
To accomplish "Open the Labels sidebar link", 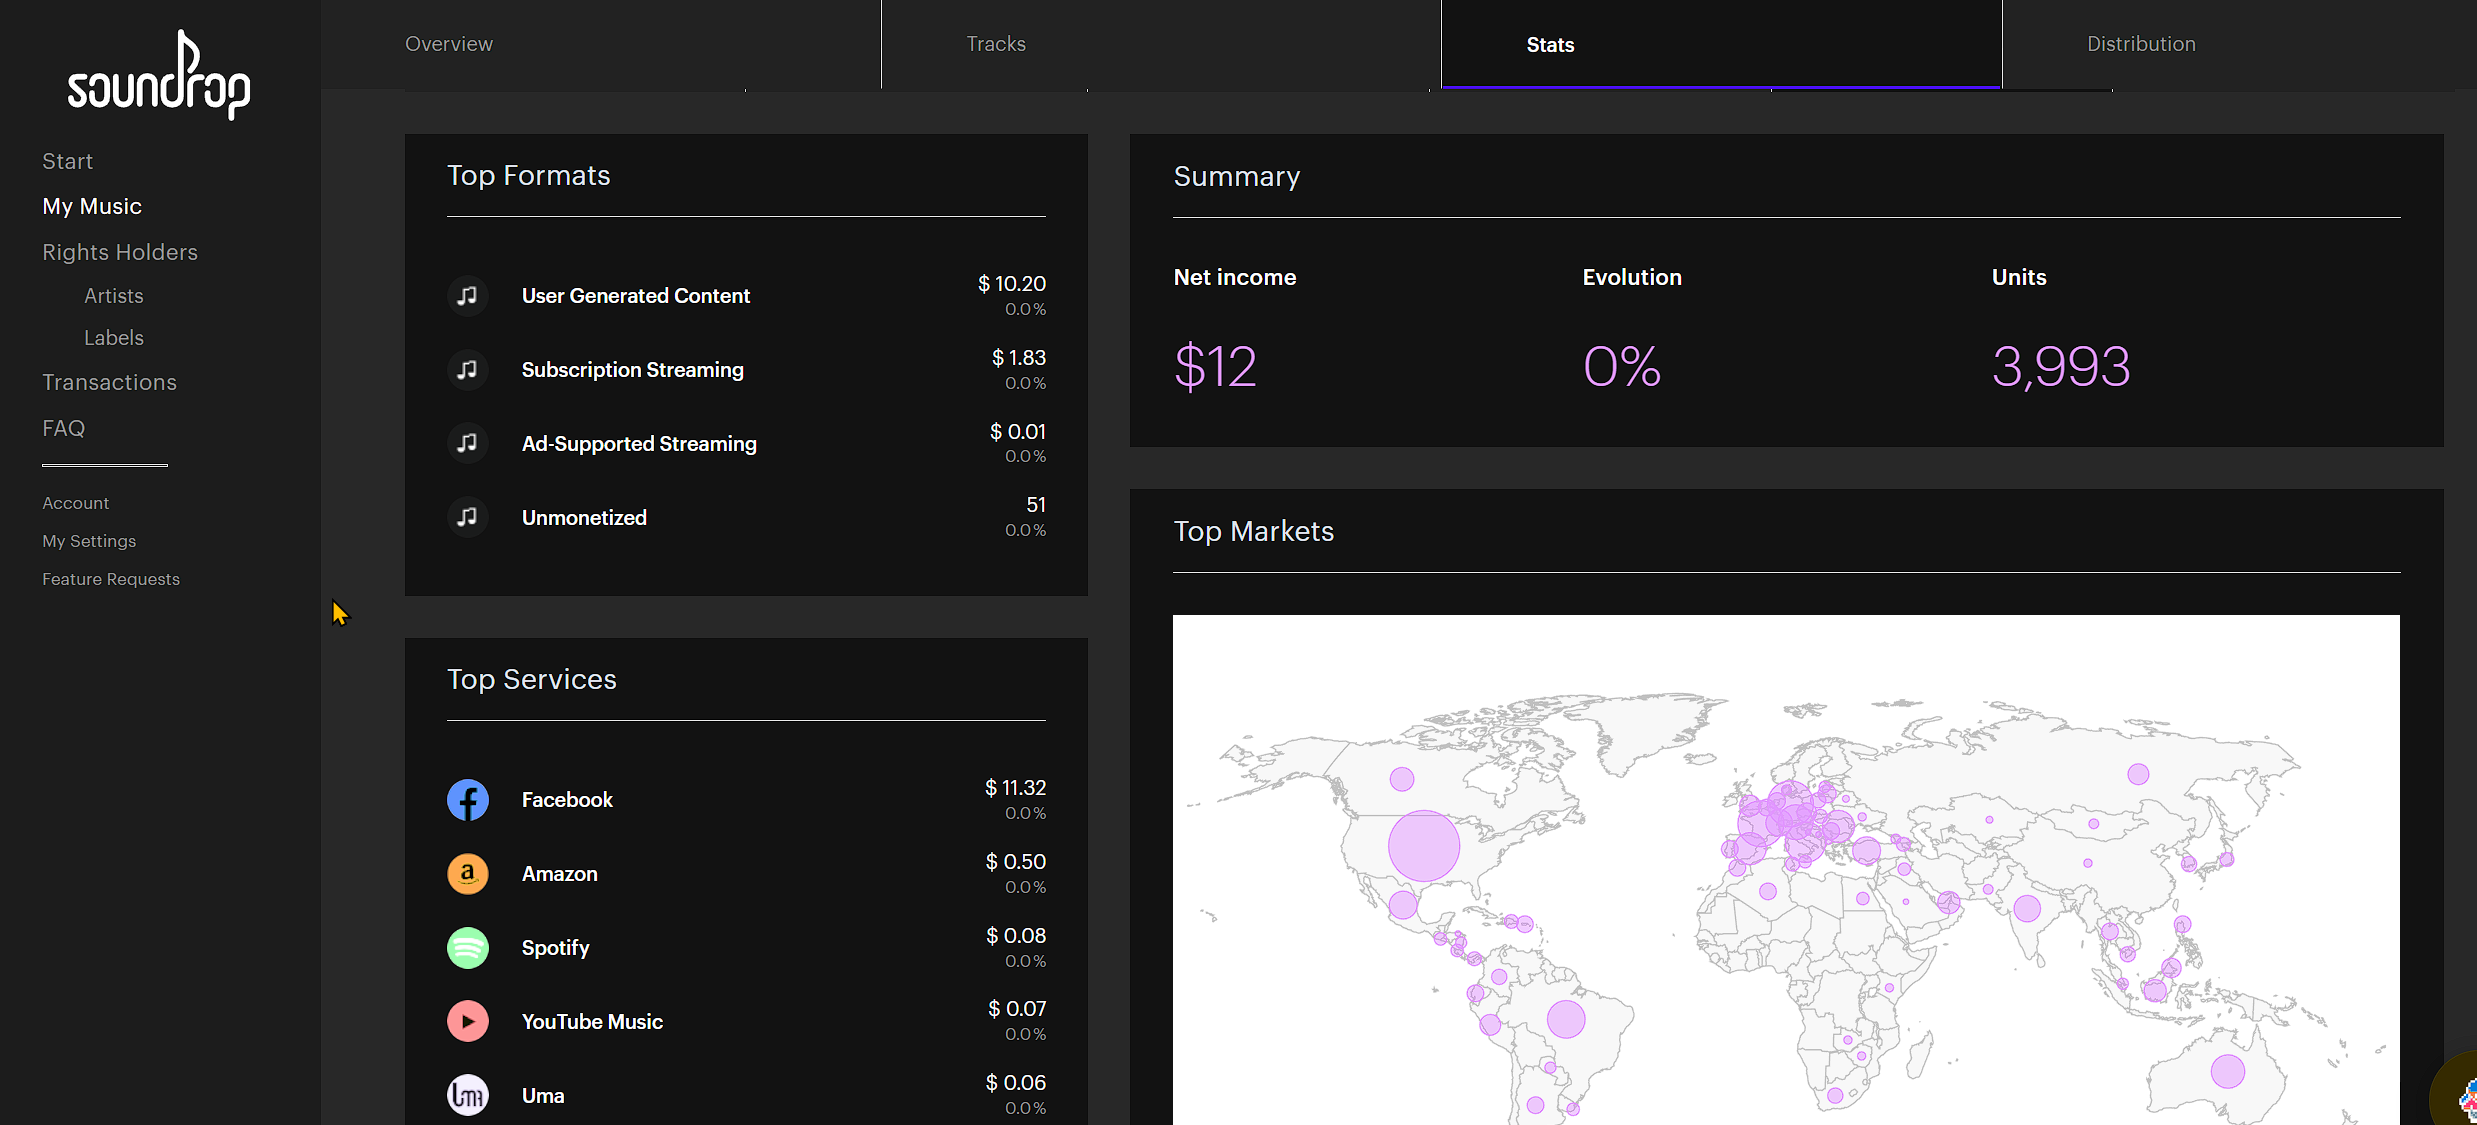I will (114, 338).
